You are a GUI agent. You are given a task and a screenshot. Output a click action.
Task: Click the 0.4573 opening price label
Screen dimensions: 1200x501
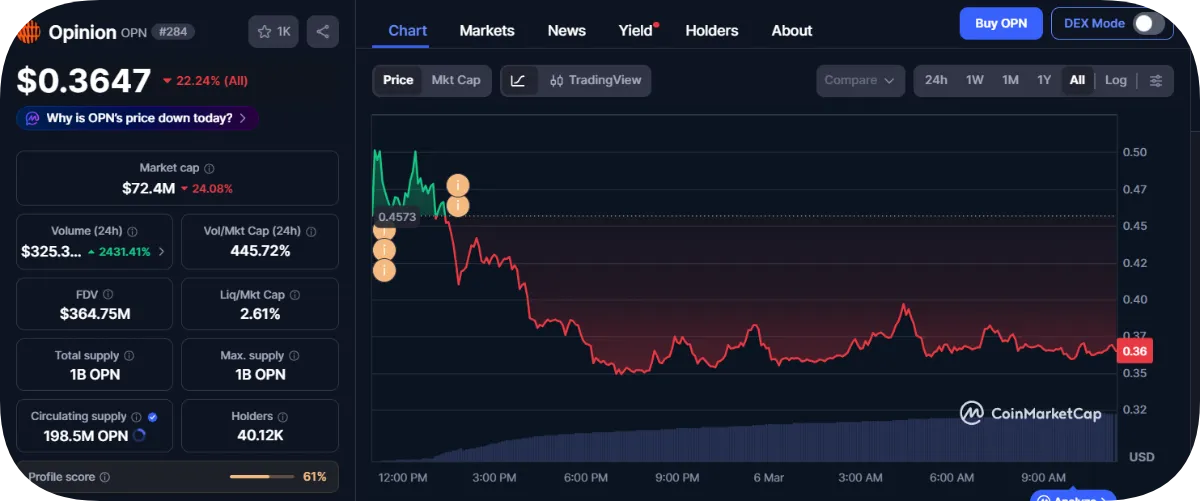point(396,217)
